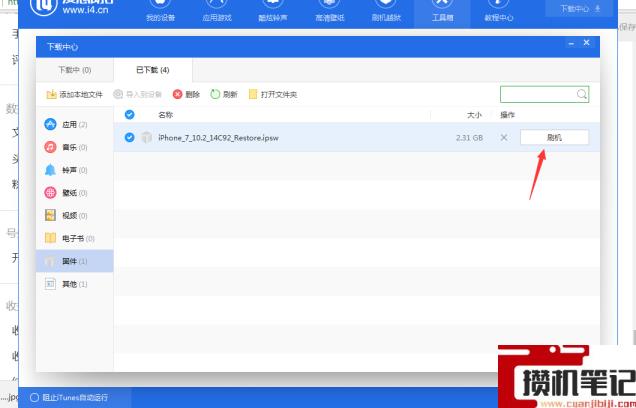Select 铃声 (0) category in sidebar
This screenshot has width=636, height=408.
click(x=75, y=170)
